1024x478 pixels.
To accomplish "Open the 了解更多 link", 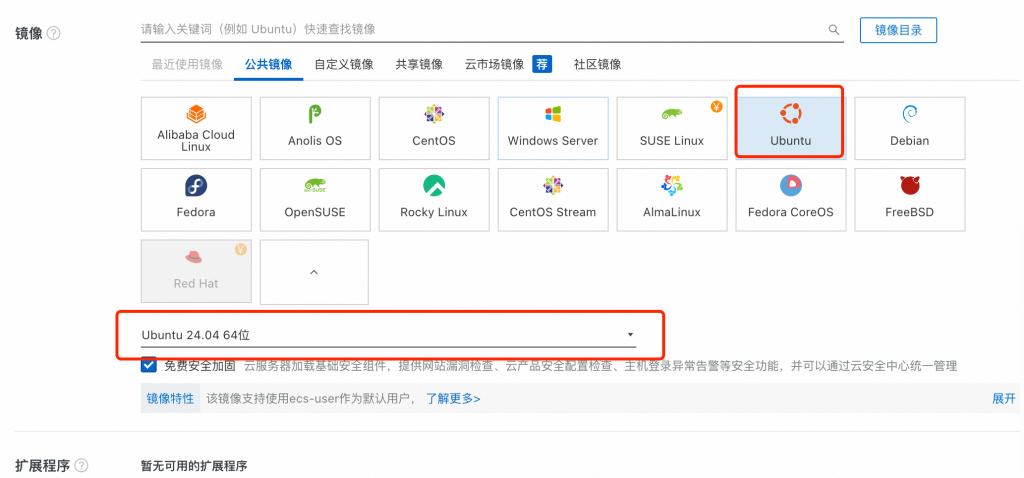I will (453, 398).
